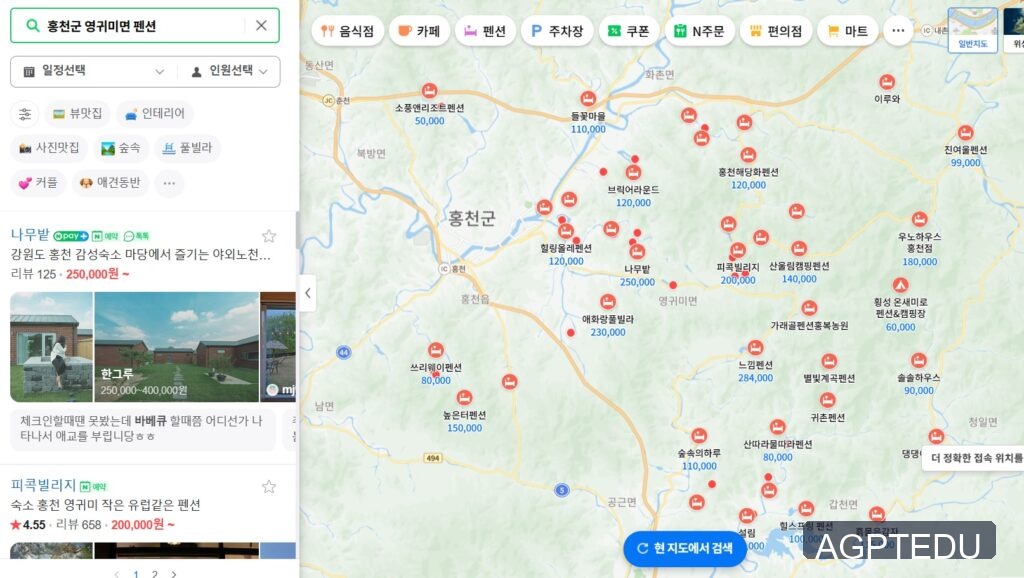Select the 편의점 map category

776,31
